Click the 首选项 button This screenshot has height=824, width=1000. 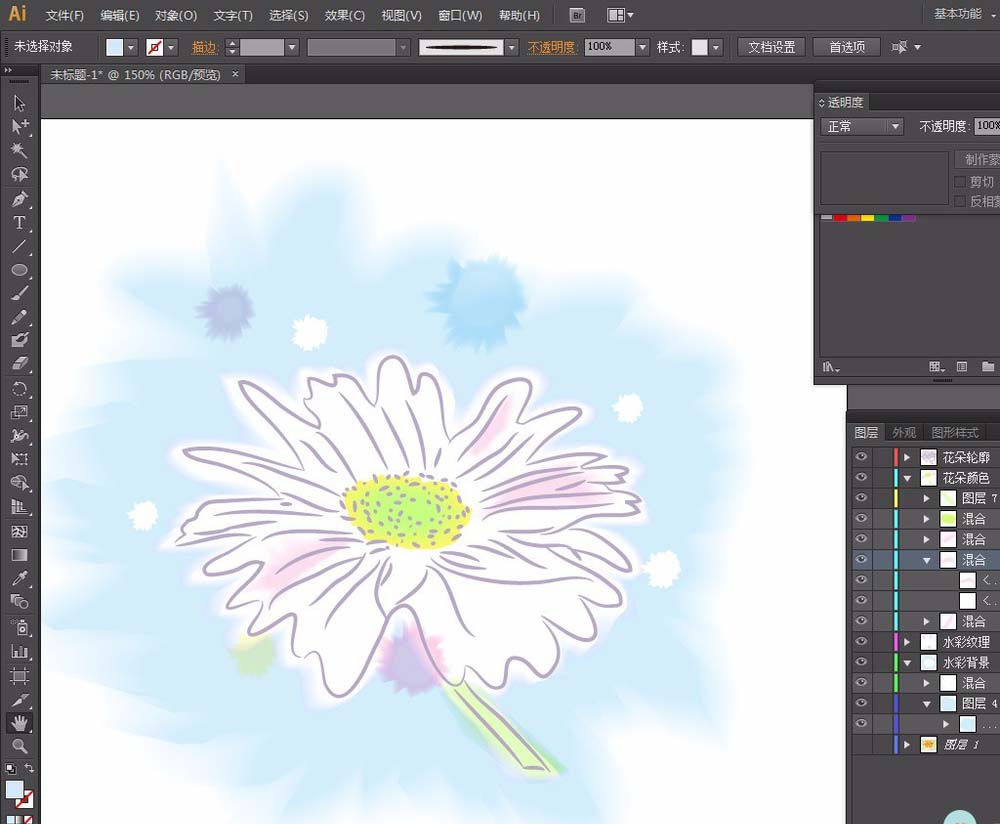click(x=847, y=47)
